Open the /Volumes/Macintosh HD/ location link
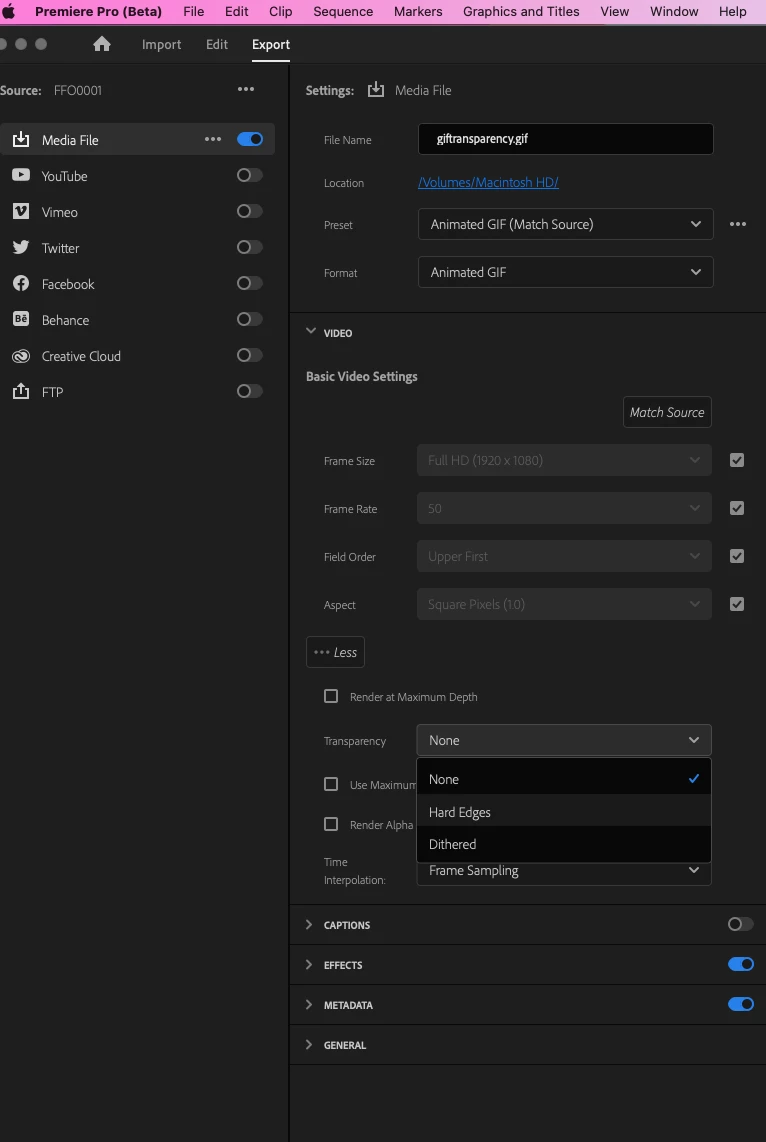The height and width of the screenshot is (1142, 766). pyautogui.click(x=489, y=183)
